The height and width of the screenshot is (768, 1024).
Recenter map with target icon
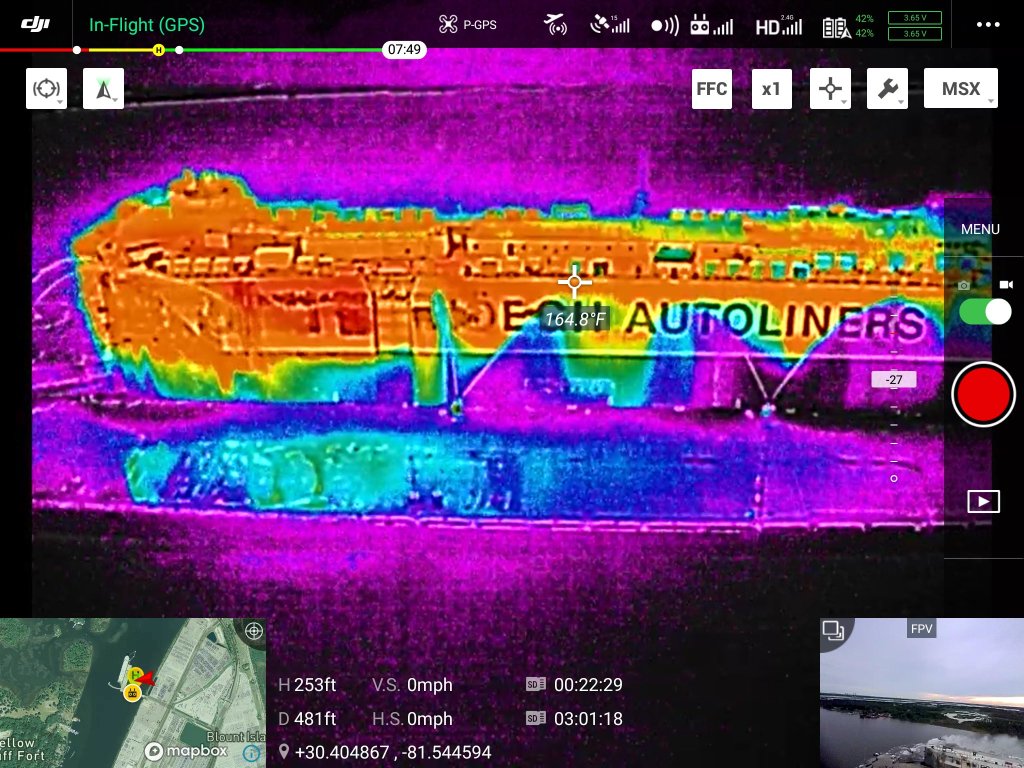[x=253, y=631]
